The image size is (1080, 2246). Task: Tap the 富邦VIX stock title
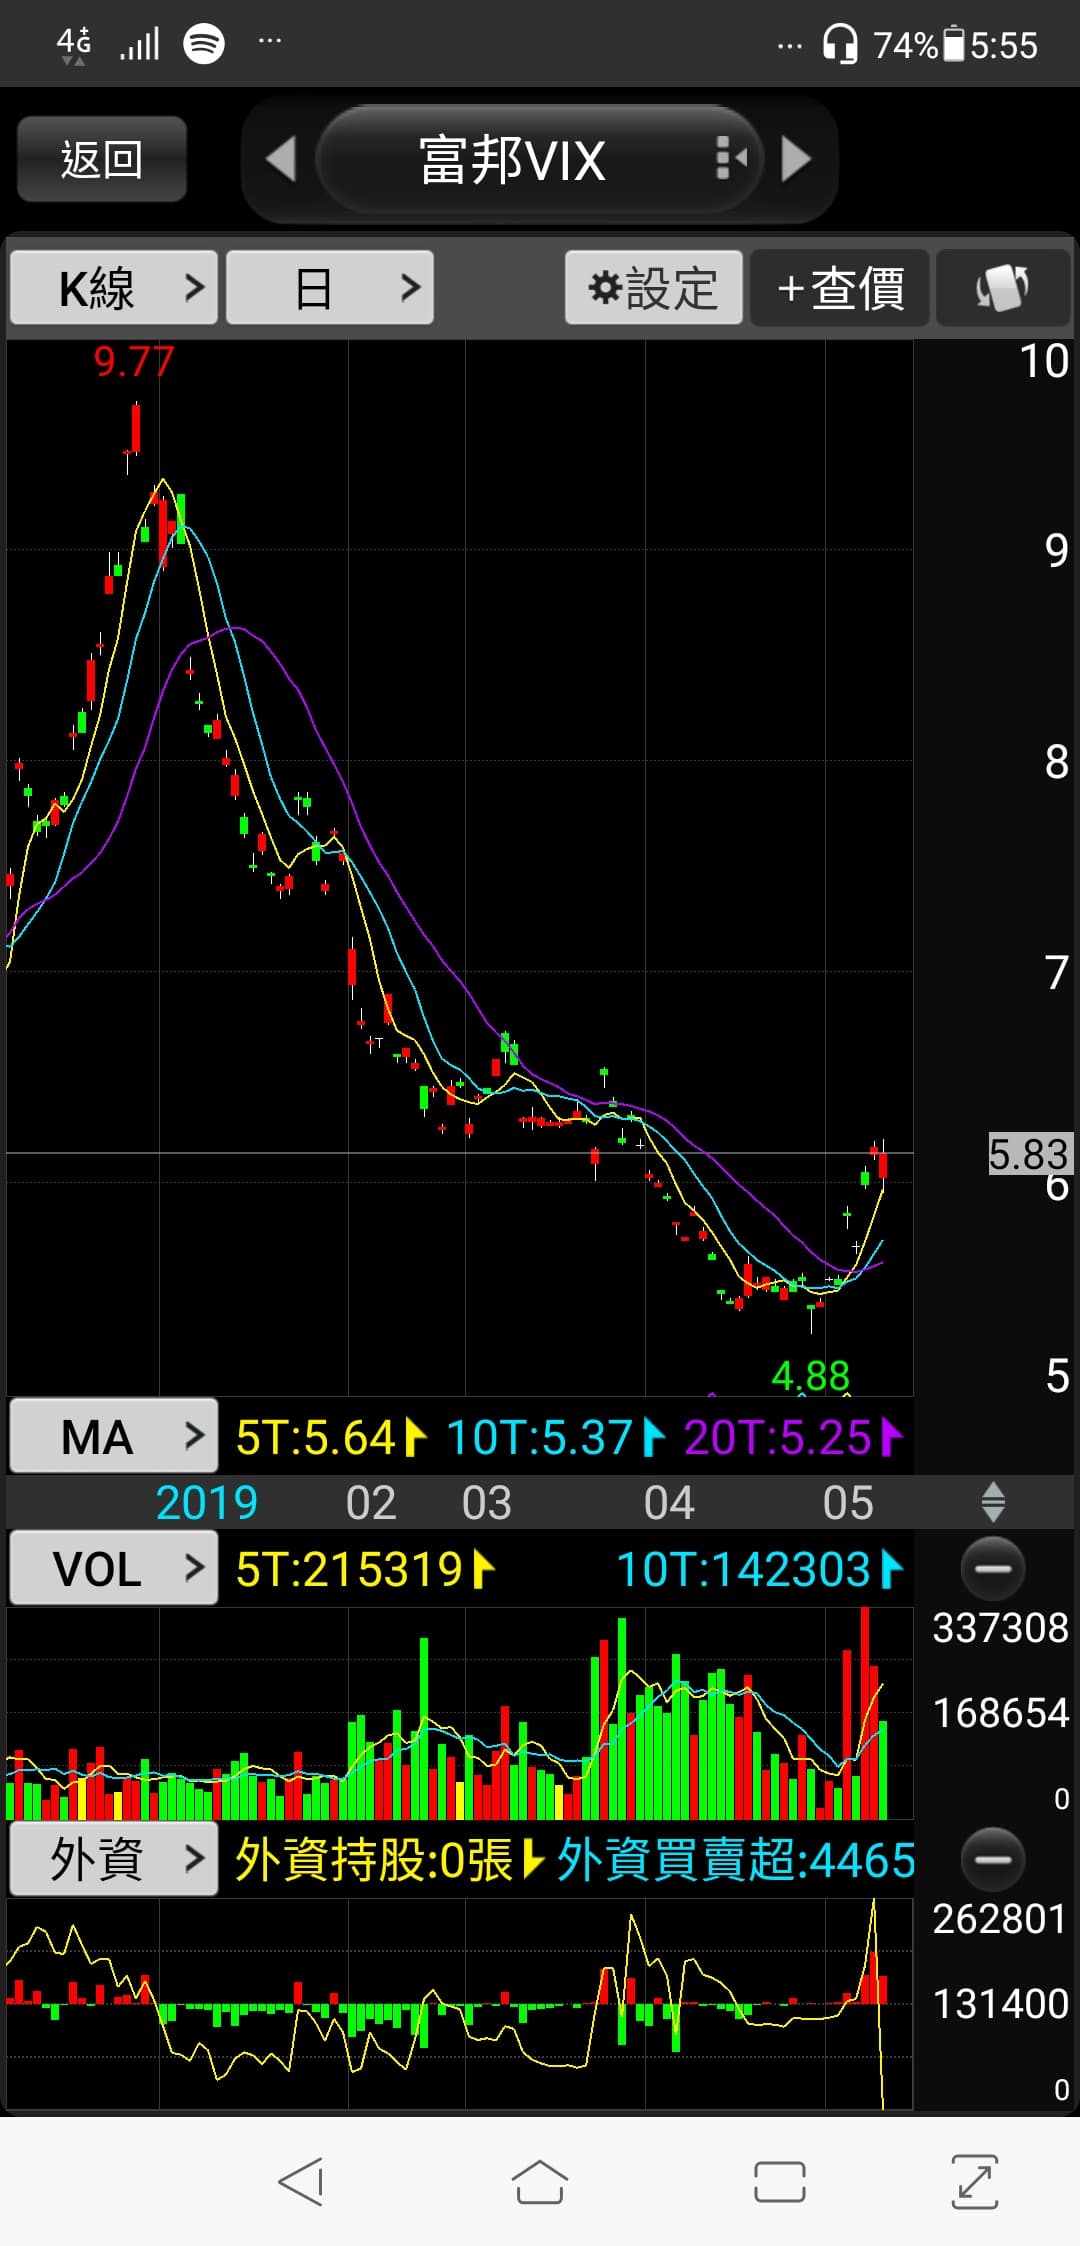pos(512,160)
